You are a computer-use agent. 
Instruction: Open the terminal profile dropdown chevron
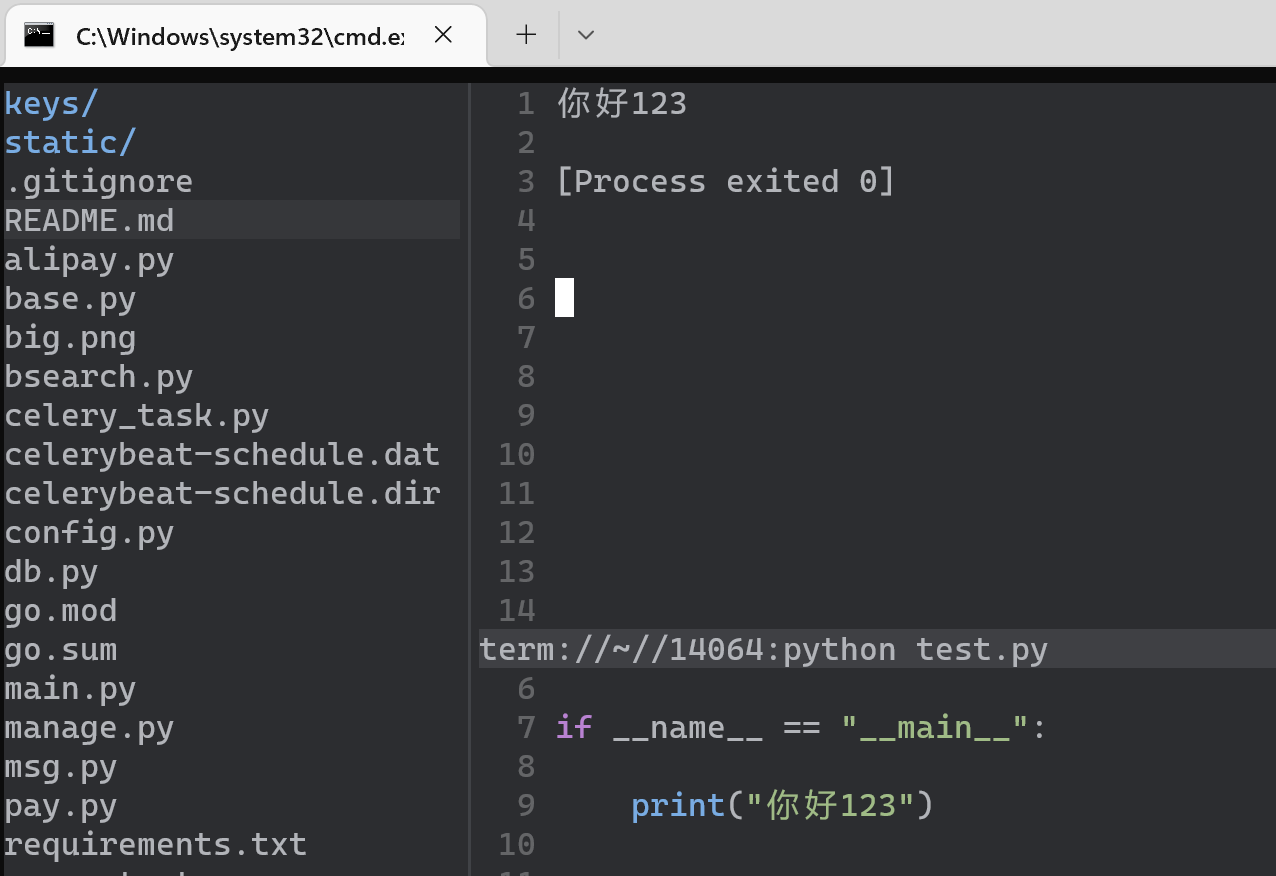pos(586,35)
